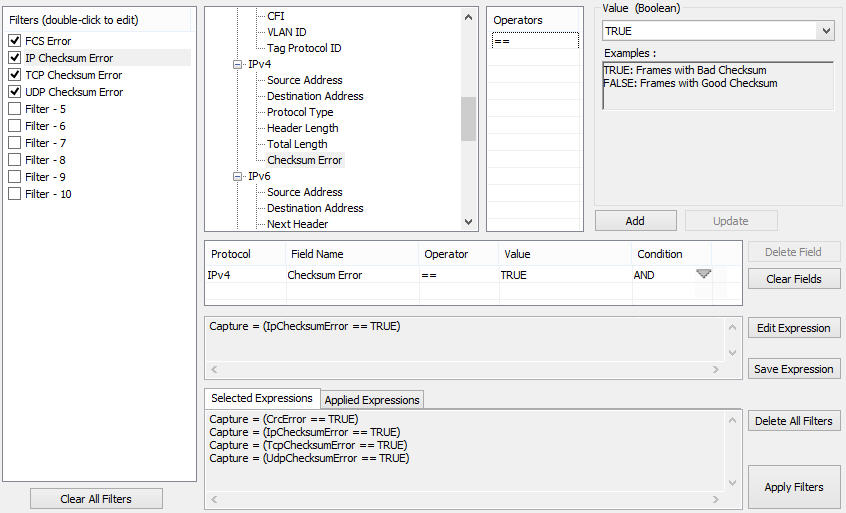Click the Field Name column header
This screenshot has height=513, width=846.
point(352,254)
